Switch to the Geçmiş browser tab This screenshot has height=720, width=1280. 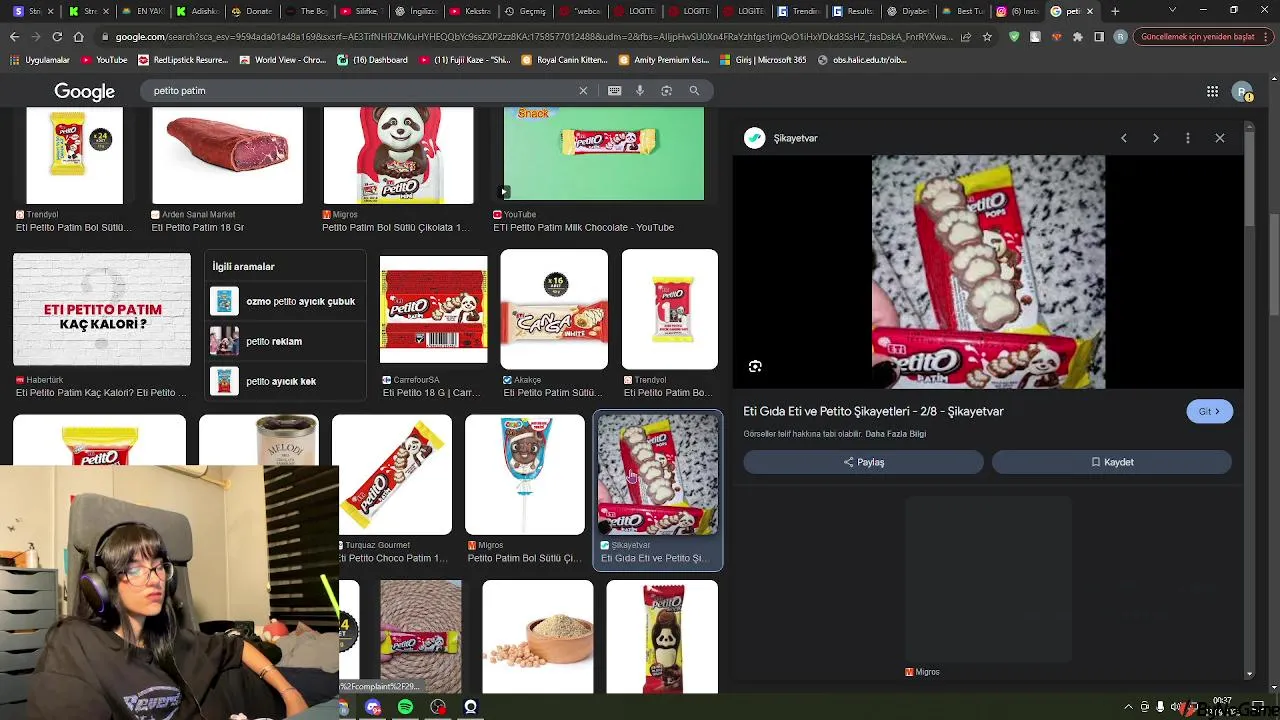click(x=524, y=11)
